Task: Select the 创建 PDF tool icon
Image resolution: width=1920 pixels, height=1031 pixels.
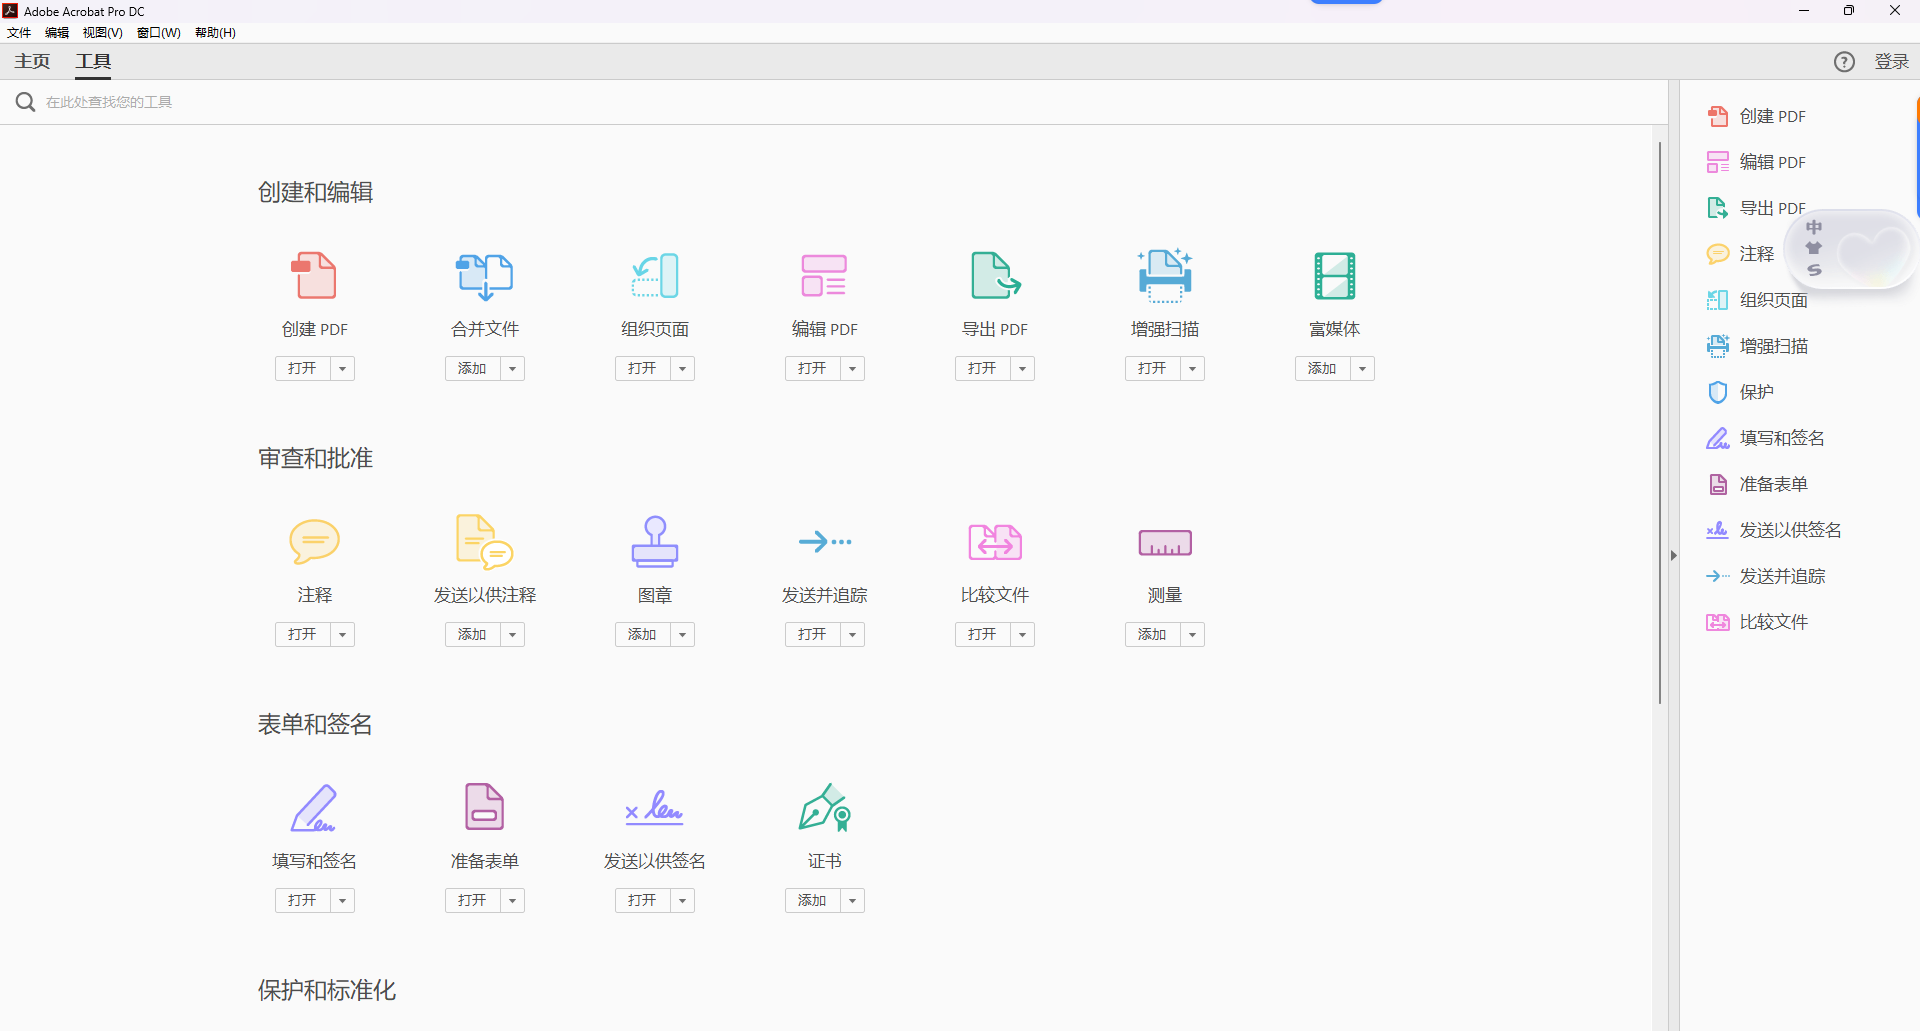Action: click(x=314, y=276)
